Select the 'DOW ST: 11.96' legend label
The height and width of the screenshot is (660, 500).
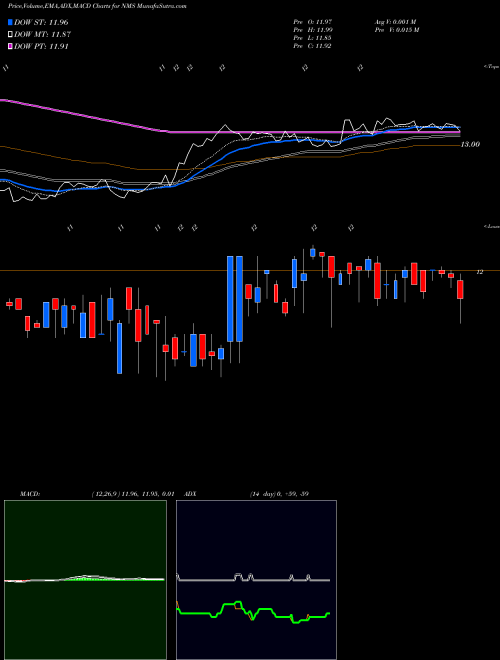coord(41,22)
